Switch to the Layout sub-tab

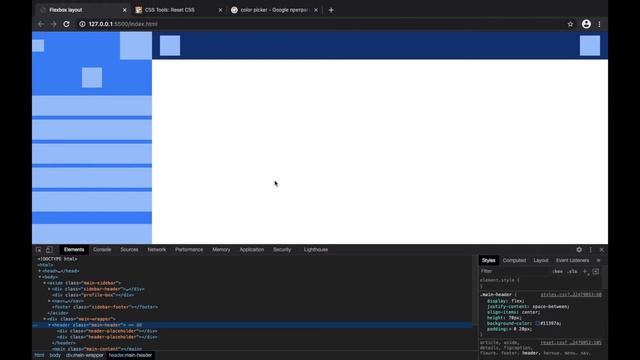pyautogui.click(x=541, y=260)
